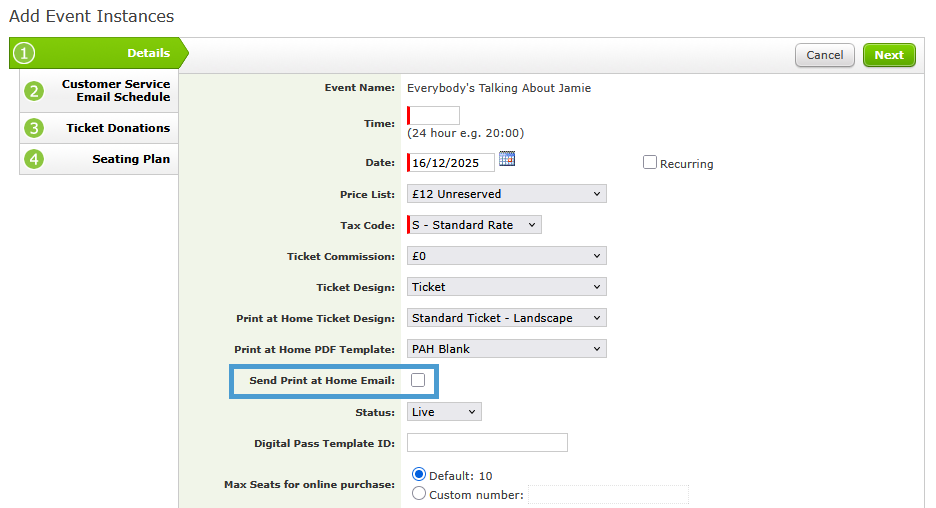Viewport: 936px width, 508px height.
Task: Click the step 4 circle icon
Action: 35,159
